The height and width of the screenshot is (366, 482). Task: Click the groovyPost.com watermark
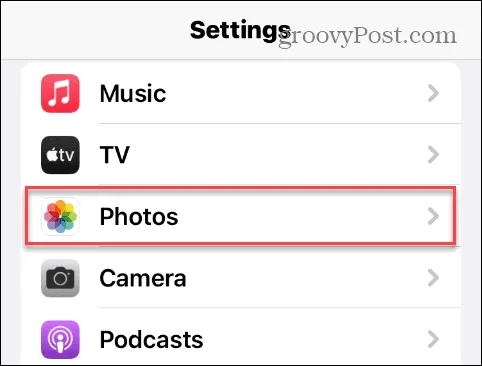(x=367, y=36)
